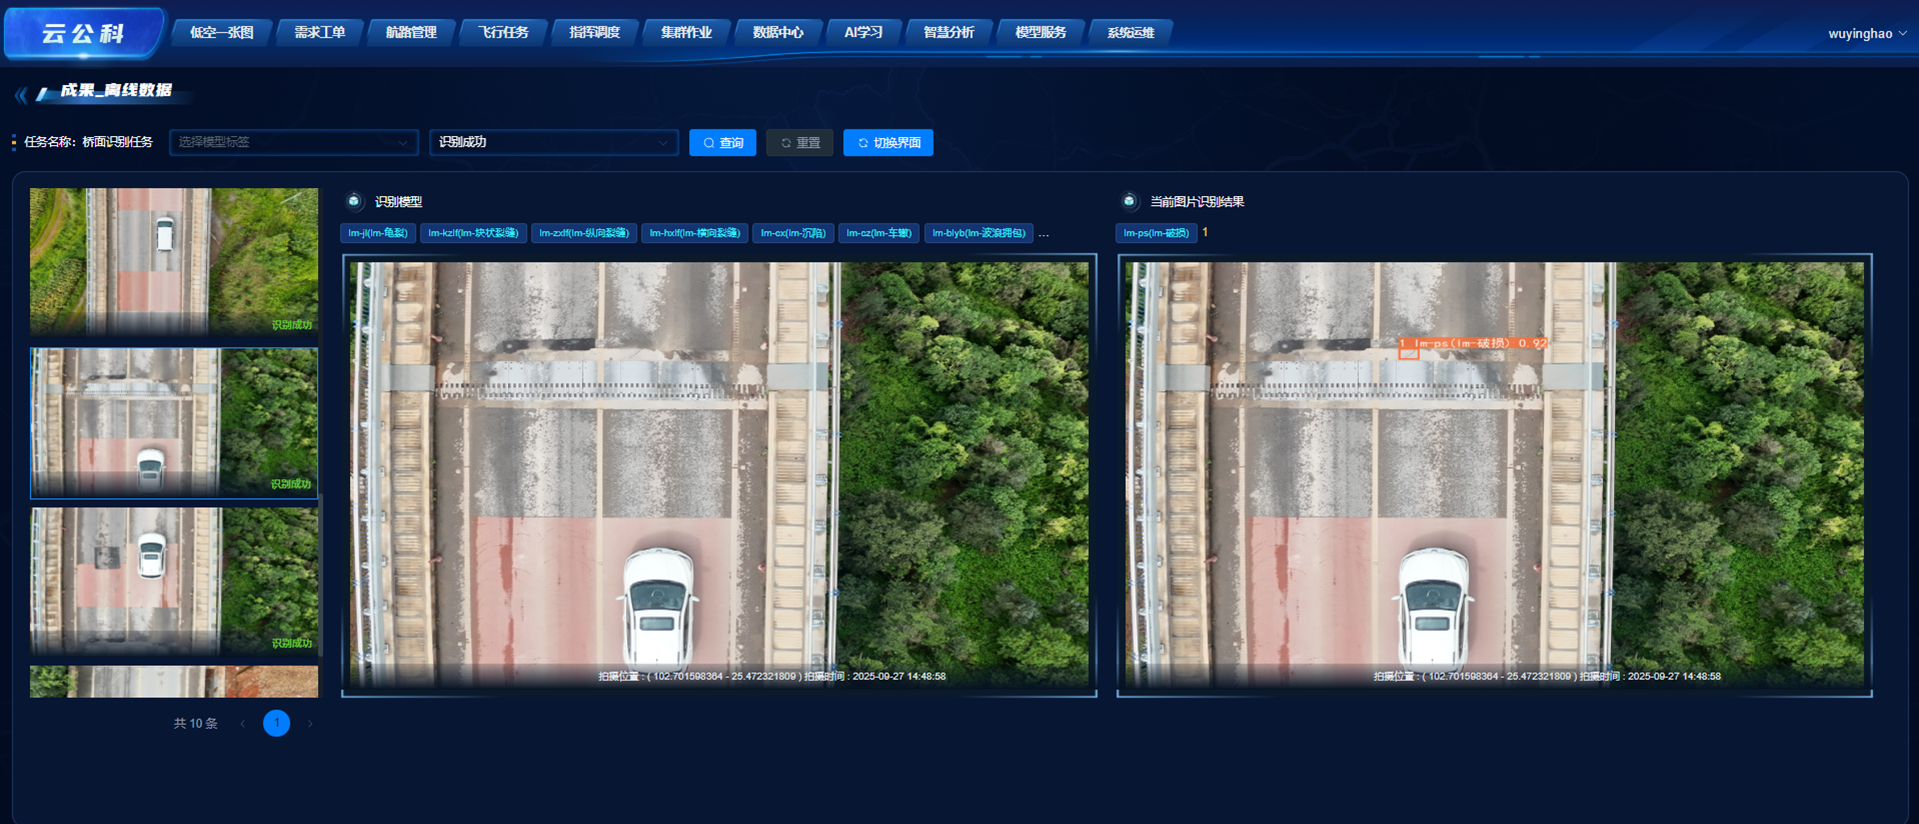Viewport: 1919px width, 824px height.
Task: Switch to the AI学习 tab
Action: [x=863, y=32]
